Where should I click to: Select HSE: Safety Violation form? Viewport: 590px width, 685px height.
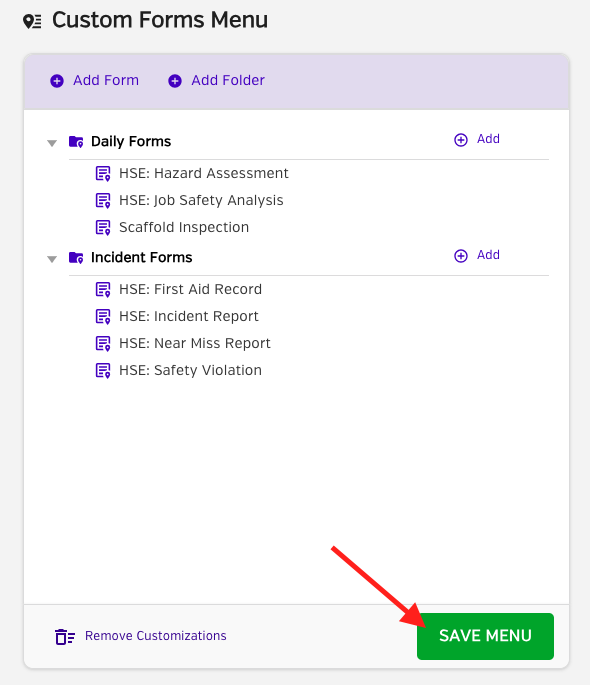190,370
